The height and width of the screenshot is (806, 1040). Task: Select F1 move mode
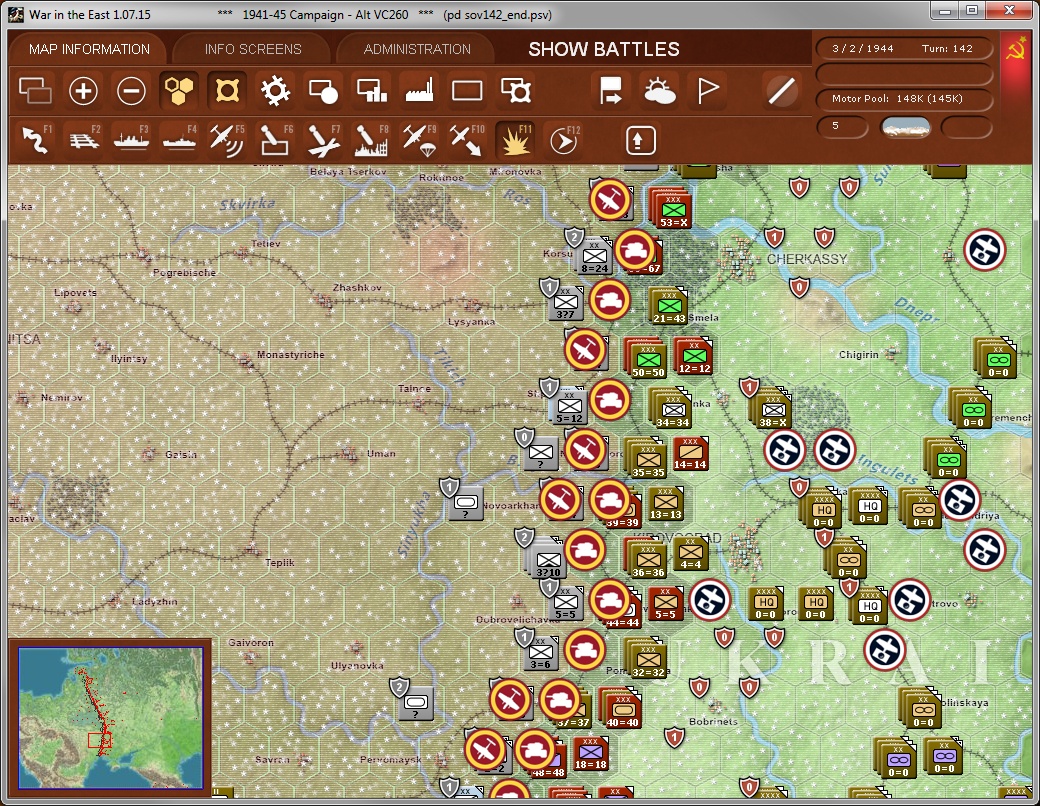(x=36, y=140)
